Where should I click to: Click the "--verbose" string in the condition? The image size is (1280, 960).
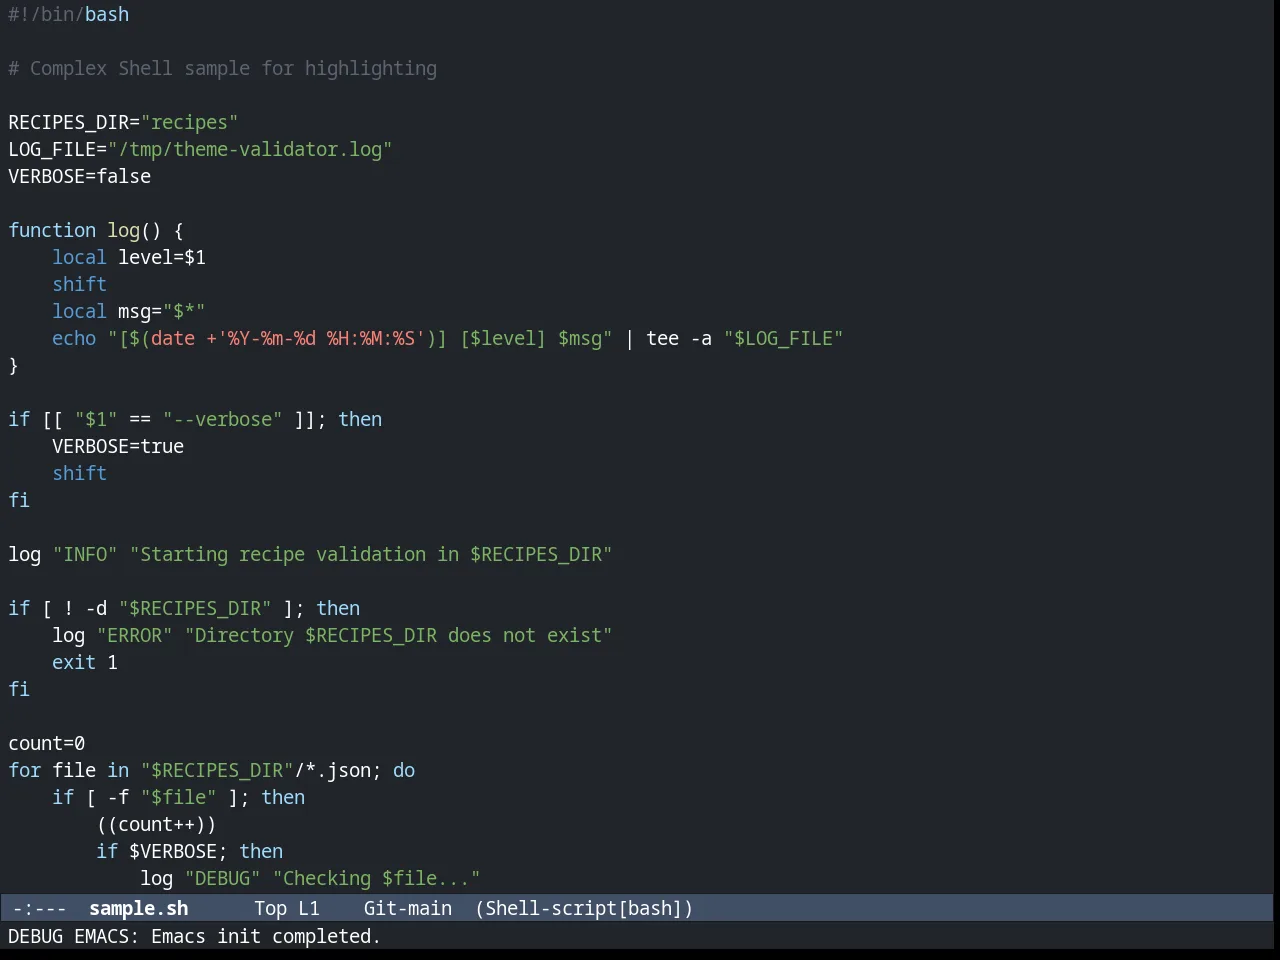(x=222, y=419)
